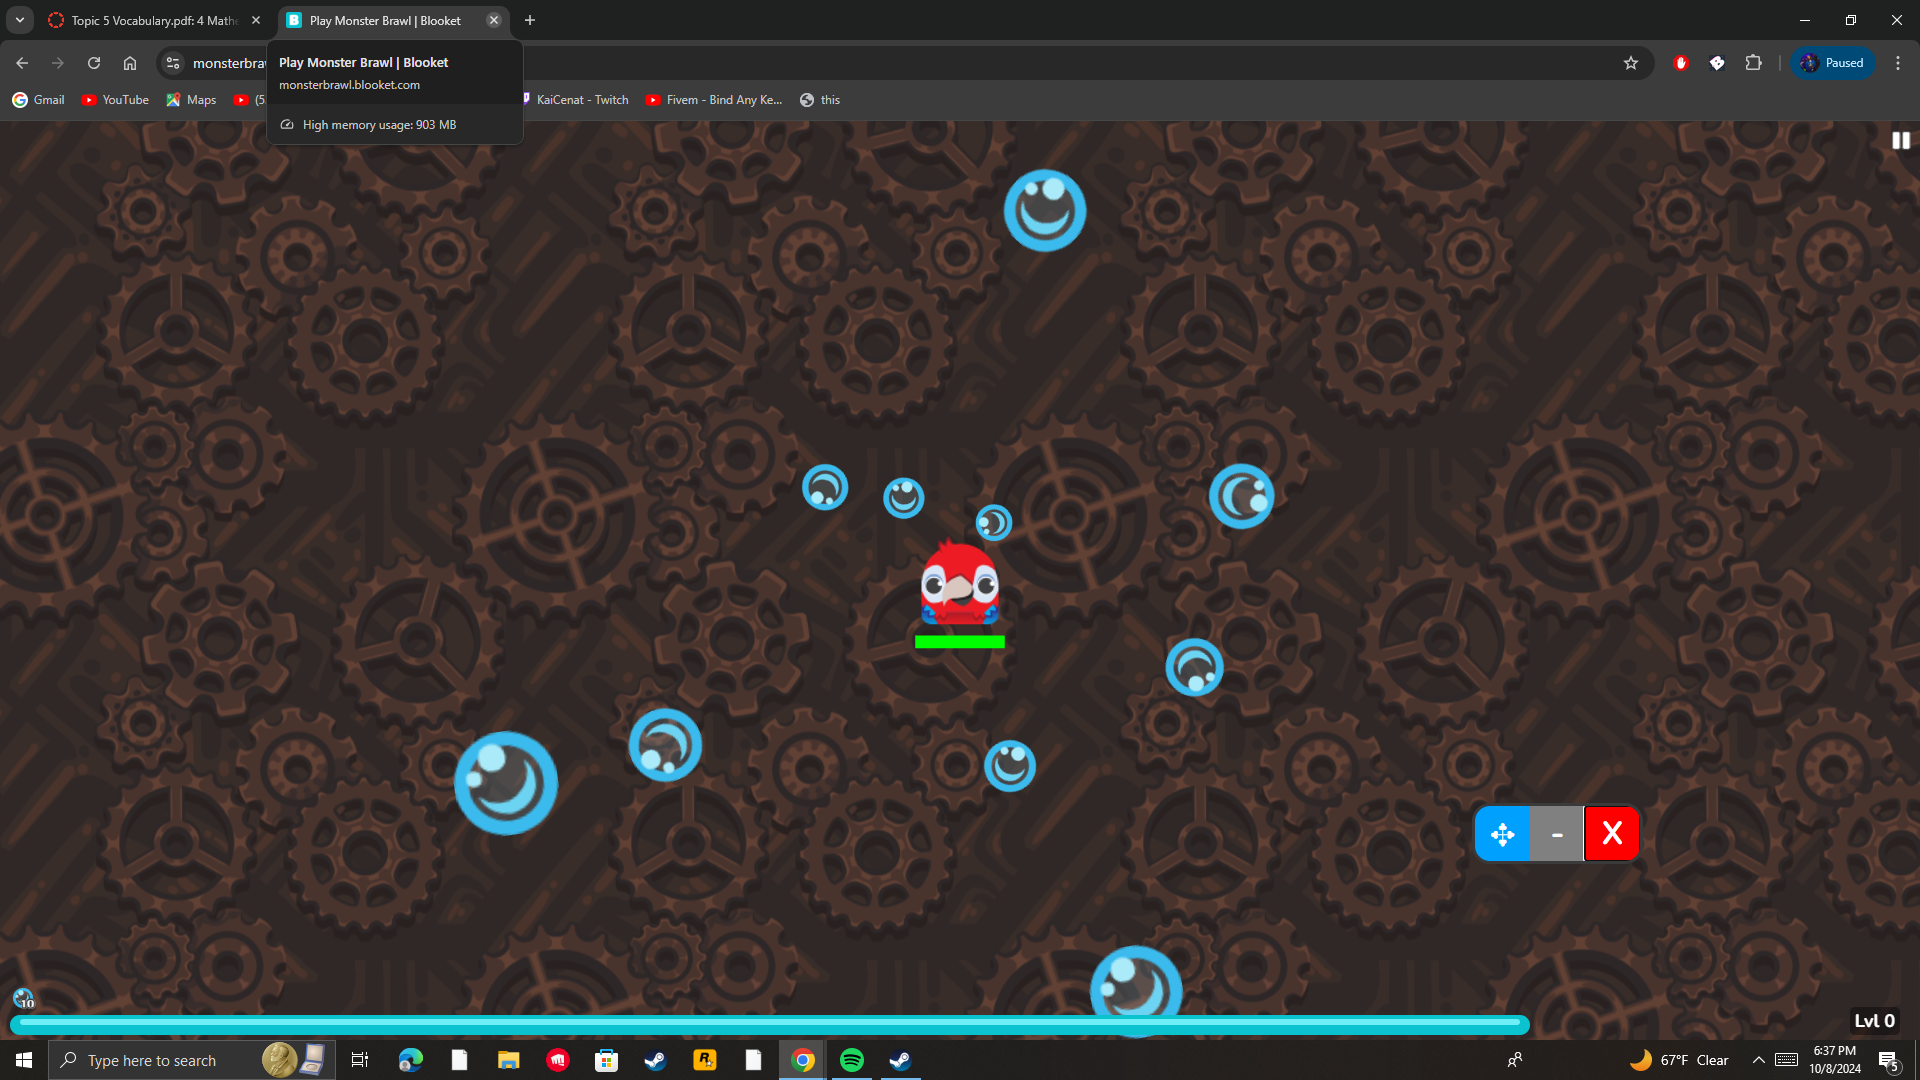Click the blue move arrows button
Image resolution: width=1920 pixels, height=1080 pixels.
tap(1502, 834)
